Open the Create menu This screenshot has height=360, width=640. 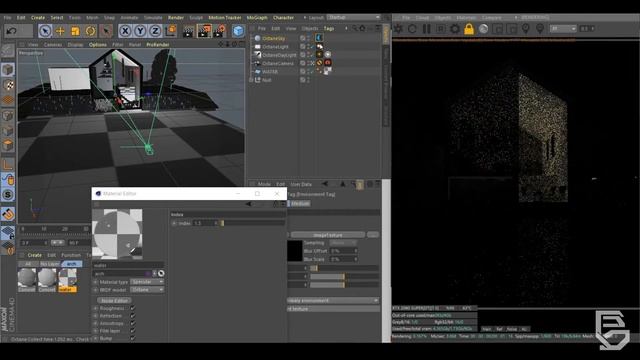[38, 18]
